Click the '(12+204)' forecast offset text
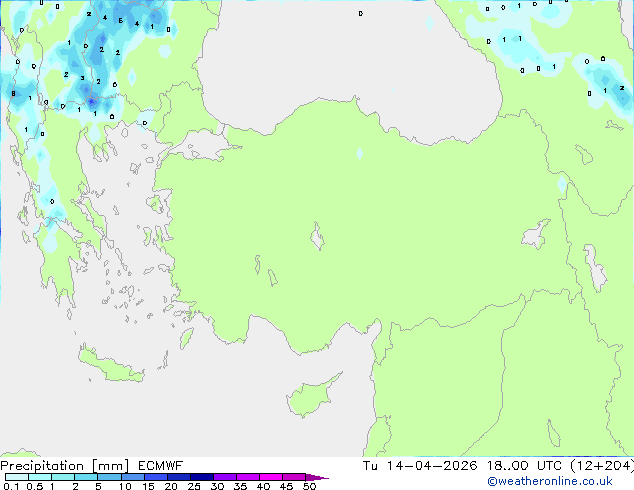The height and width of the screenshot is (490, 634). pos(602,466)
